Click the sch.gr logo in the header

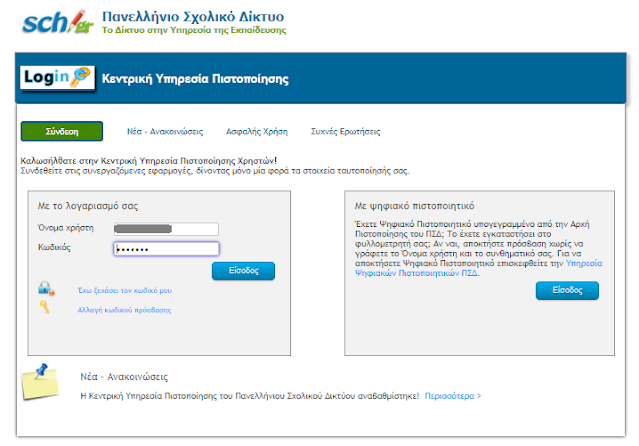point(58,22)
